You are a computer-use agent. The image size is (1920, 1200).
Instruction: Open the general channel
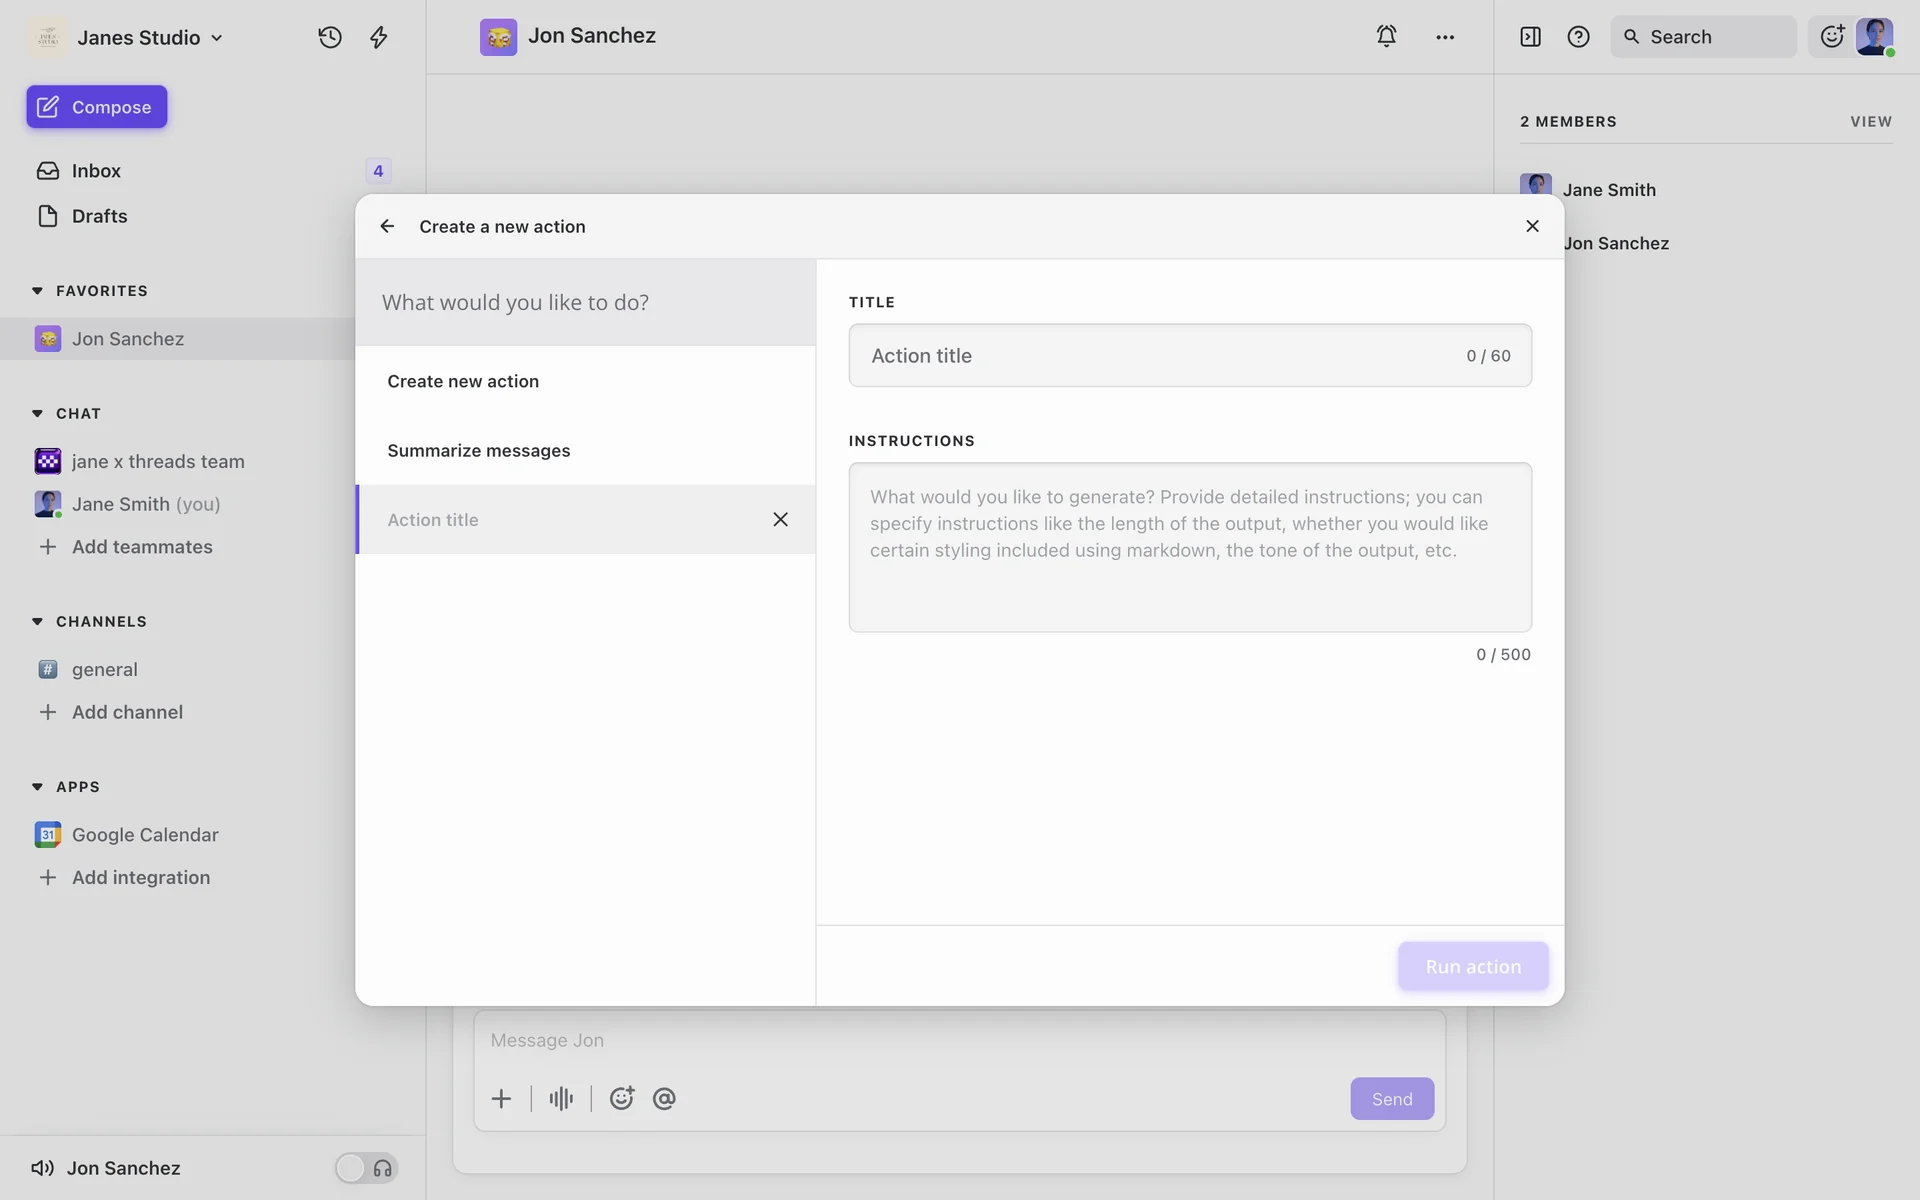pyautogui.click(x=104, y=669)
